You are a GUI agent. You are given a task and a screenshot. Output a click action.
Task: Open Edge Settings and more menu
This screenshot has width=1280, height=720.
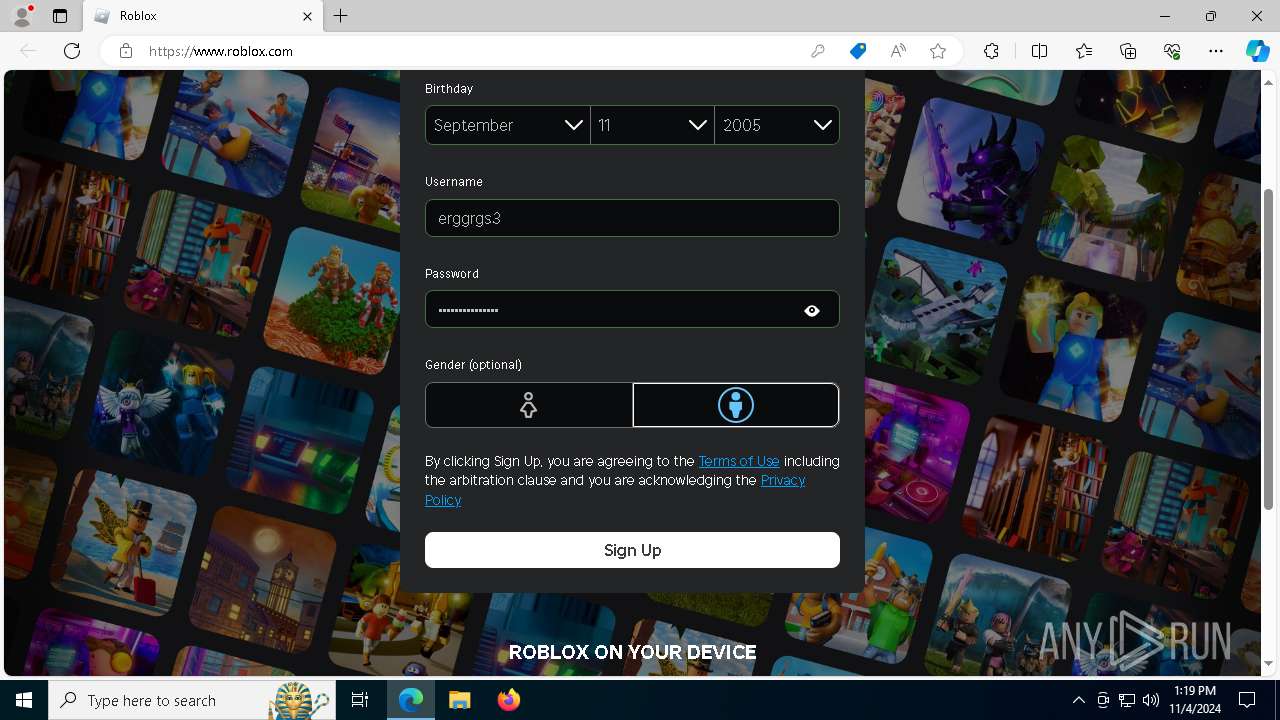[x=1216, y=51]
